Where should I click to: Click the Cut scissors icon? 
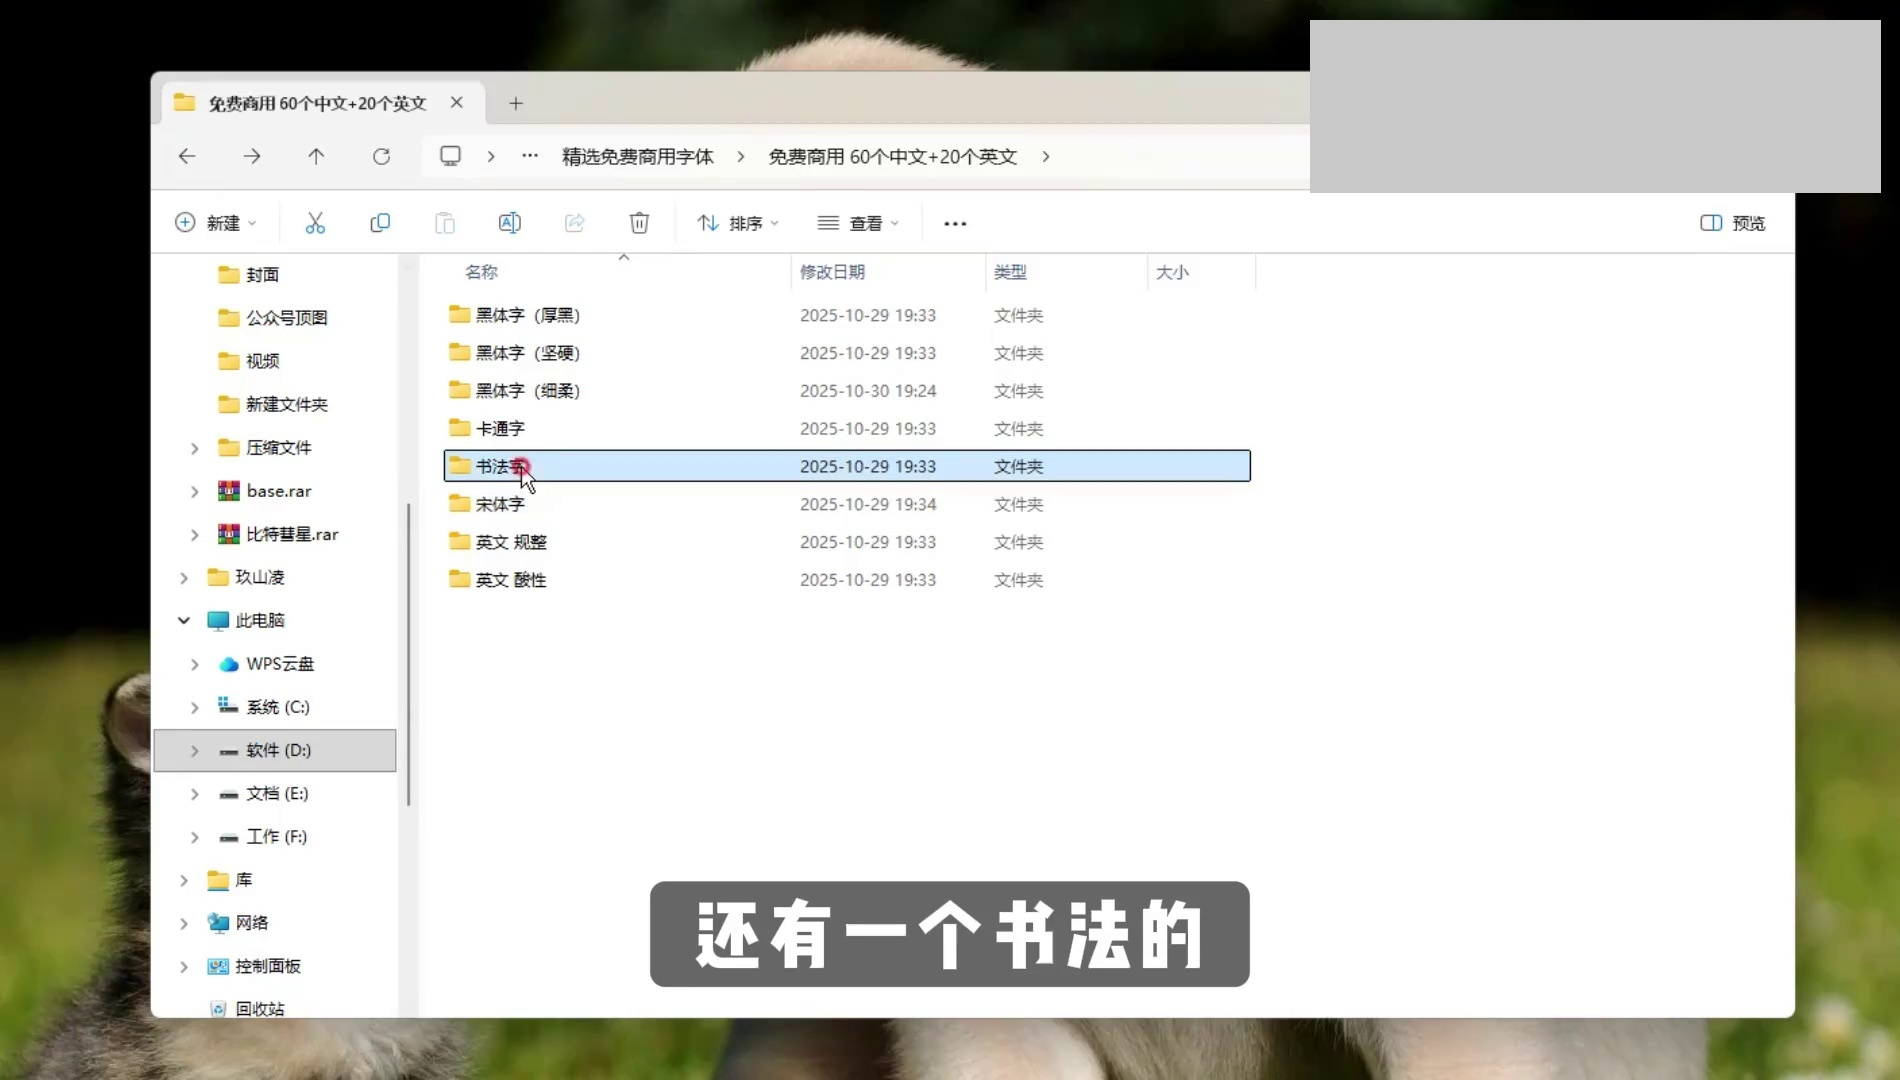(x=315, y=223)
